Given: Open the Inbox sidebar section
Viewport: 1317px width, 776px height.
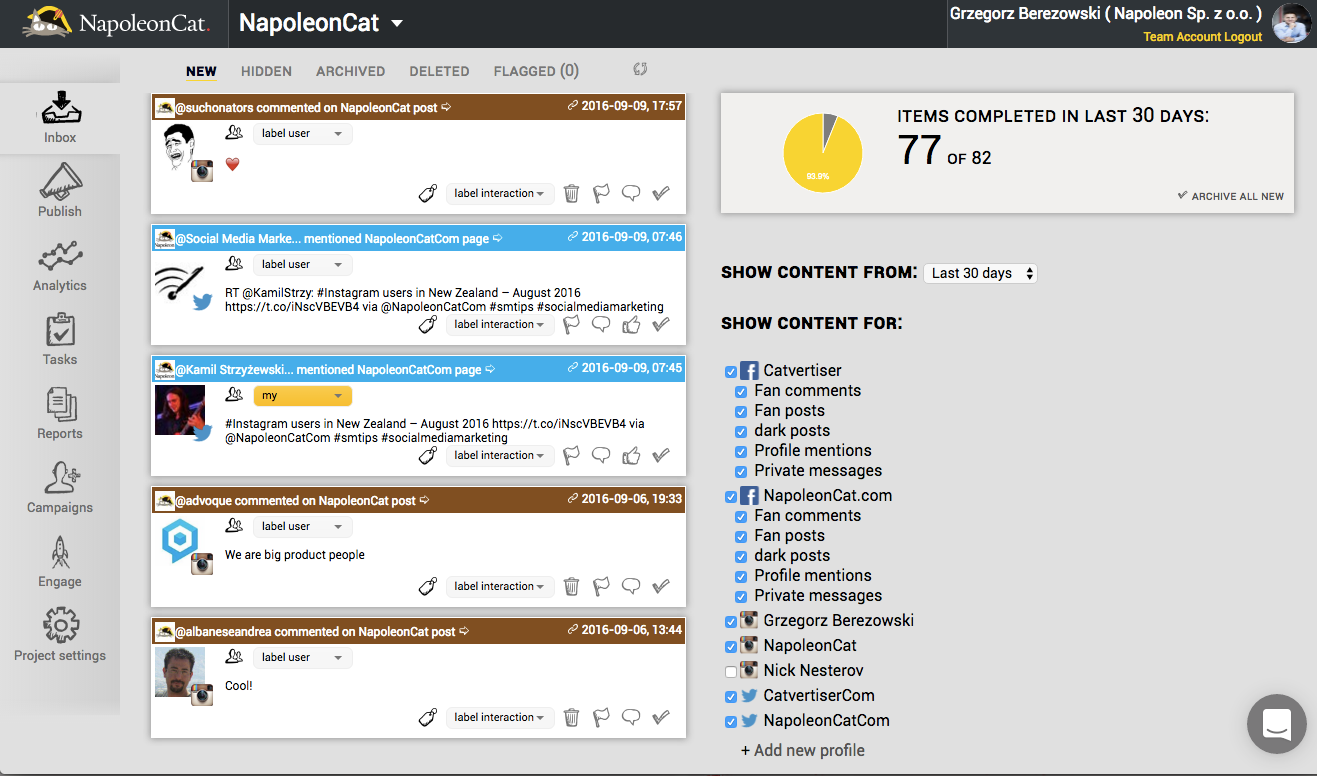Looking at the screenshot, I should pos(60,118).
